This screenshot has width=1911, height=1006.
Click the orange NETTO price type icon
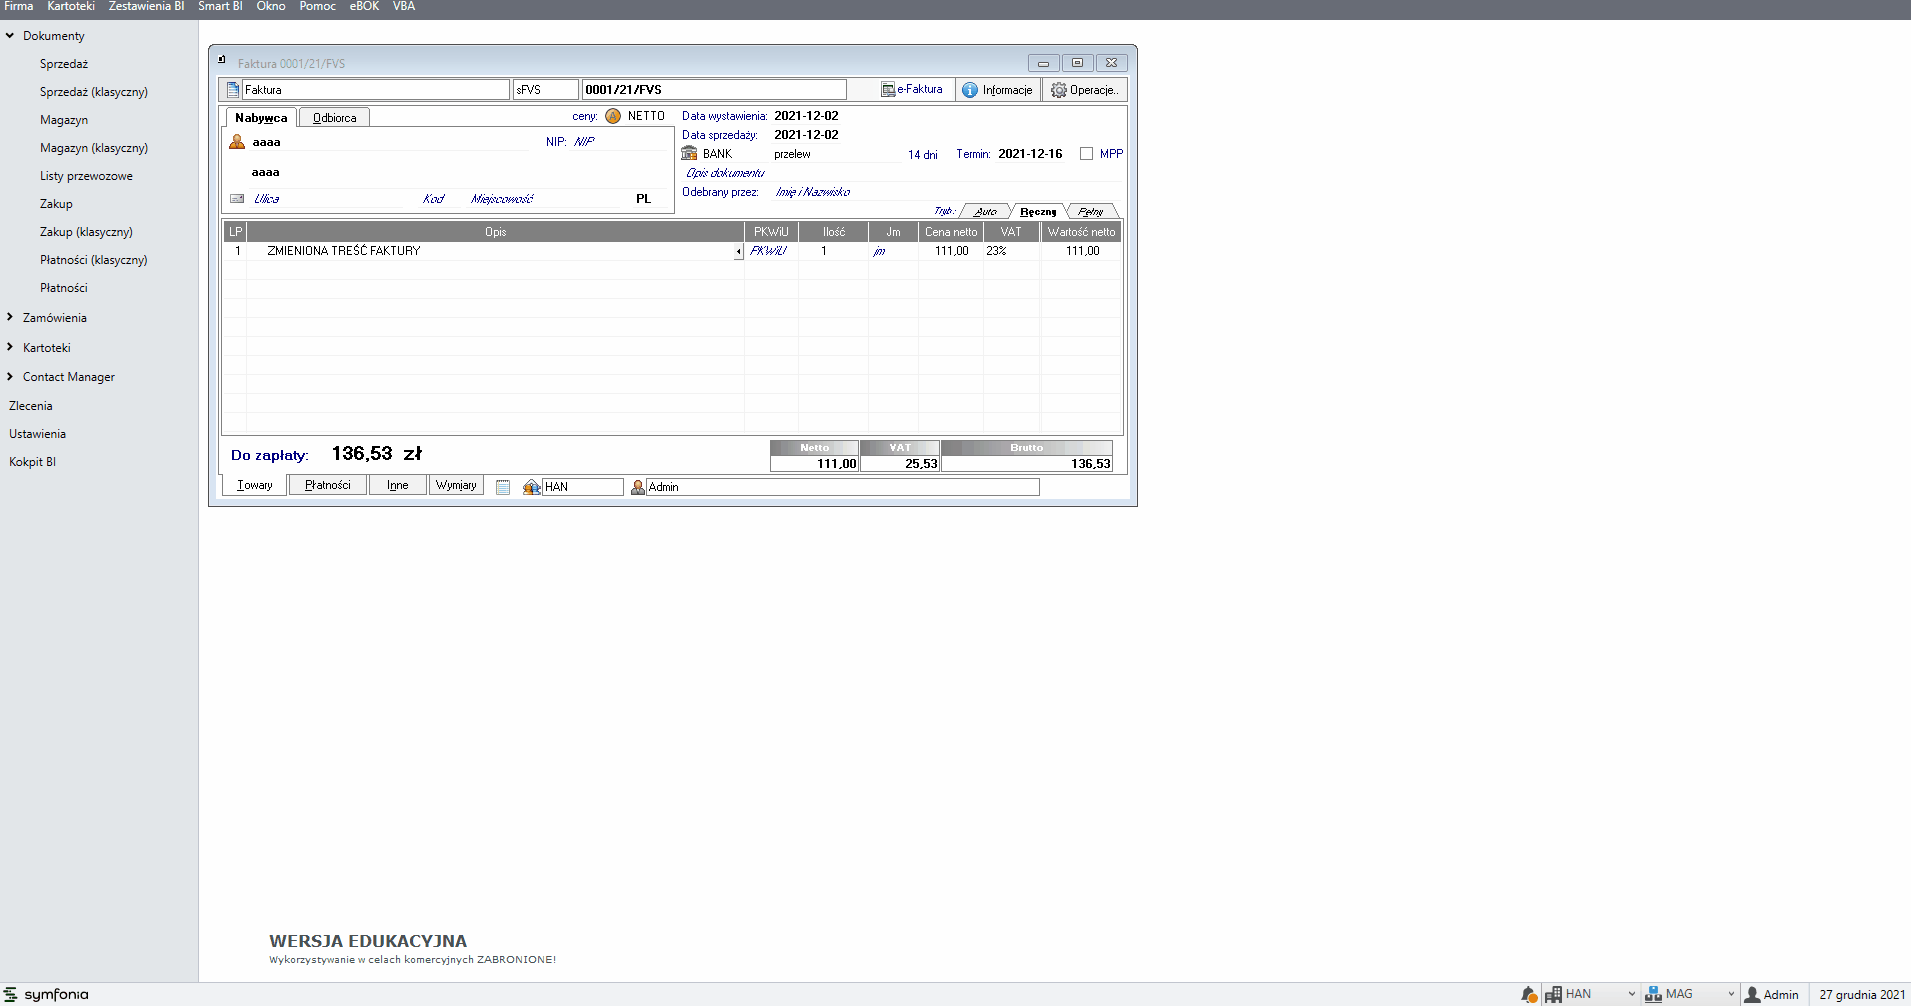tap(613, 116)
